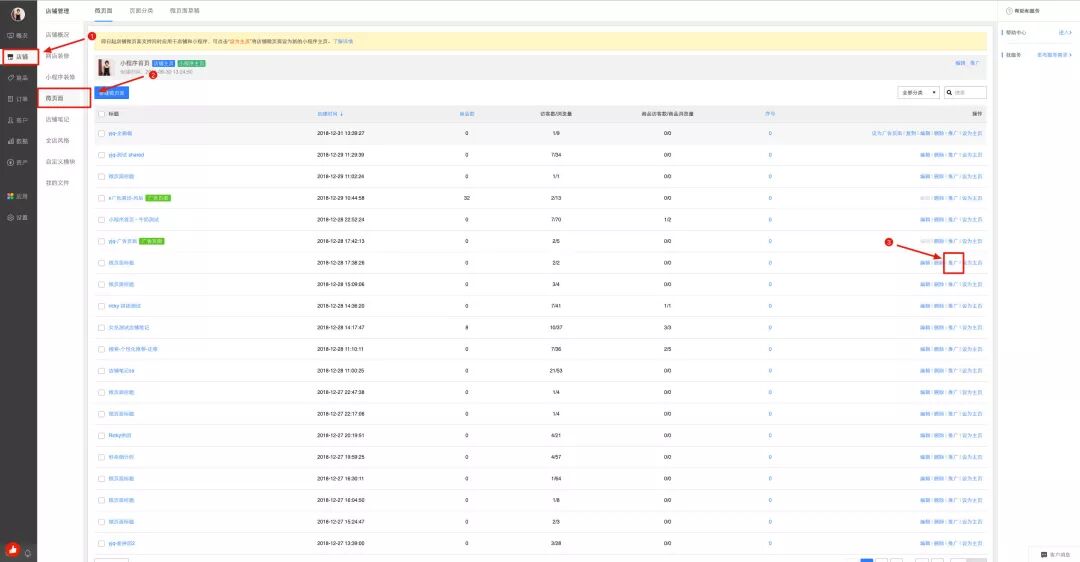Click 推广 link on 小程序首页 card
Image resolution: width=1080 pixels, height=562 pixels.
[x=975, y=63]
